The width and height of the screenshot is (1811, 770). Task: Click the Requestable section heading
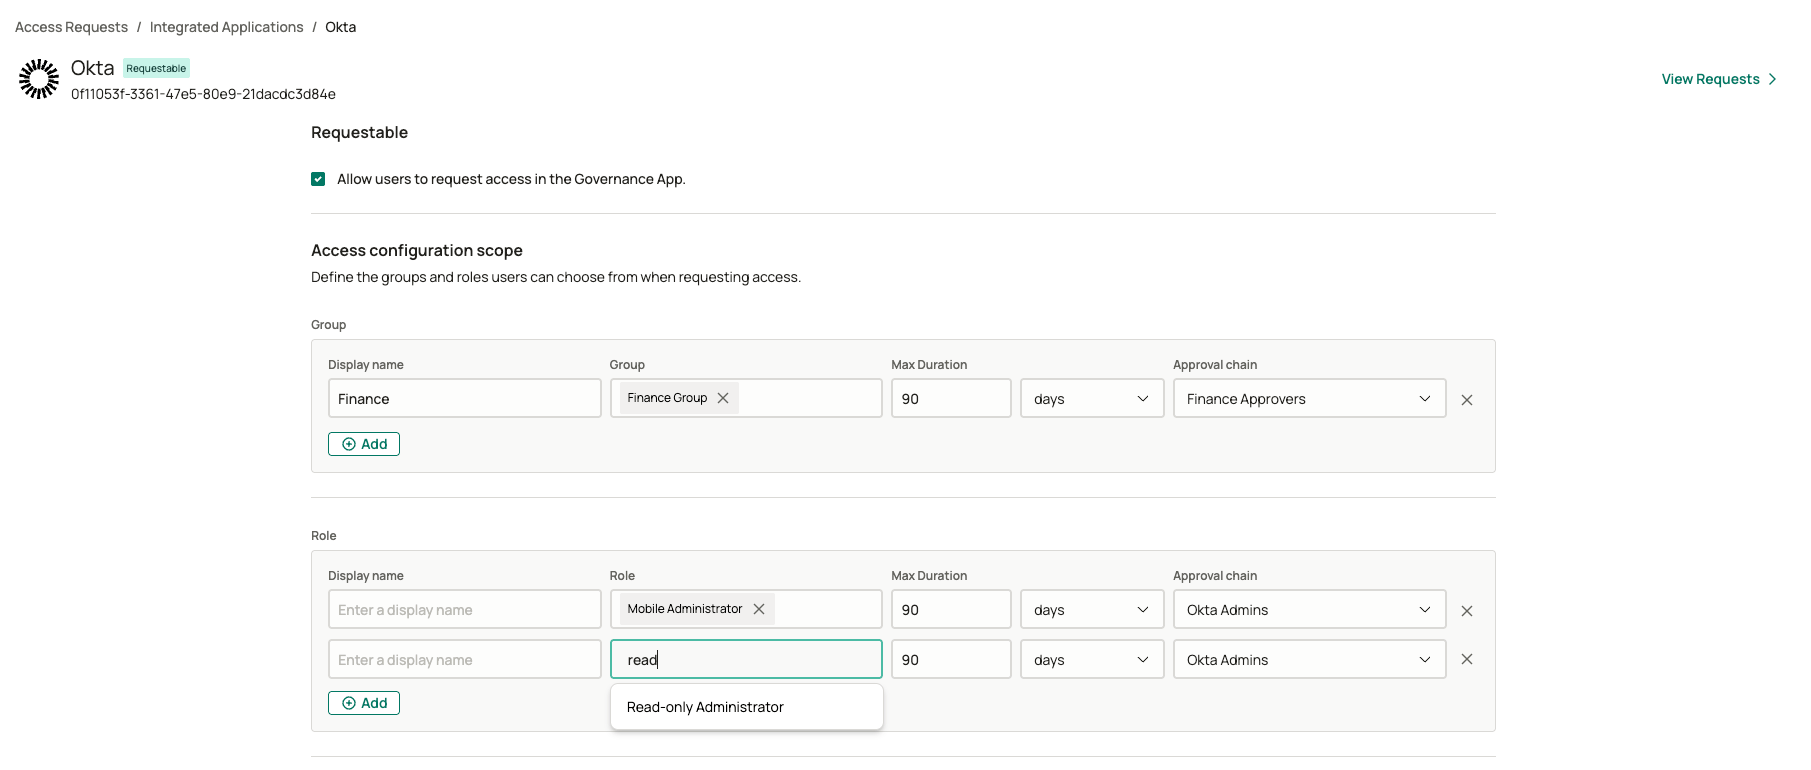click(x=360, y=132)
